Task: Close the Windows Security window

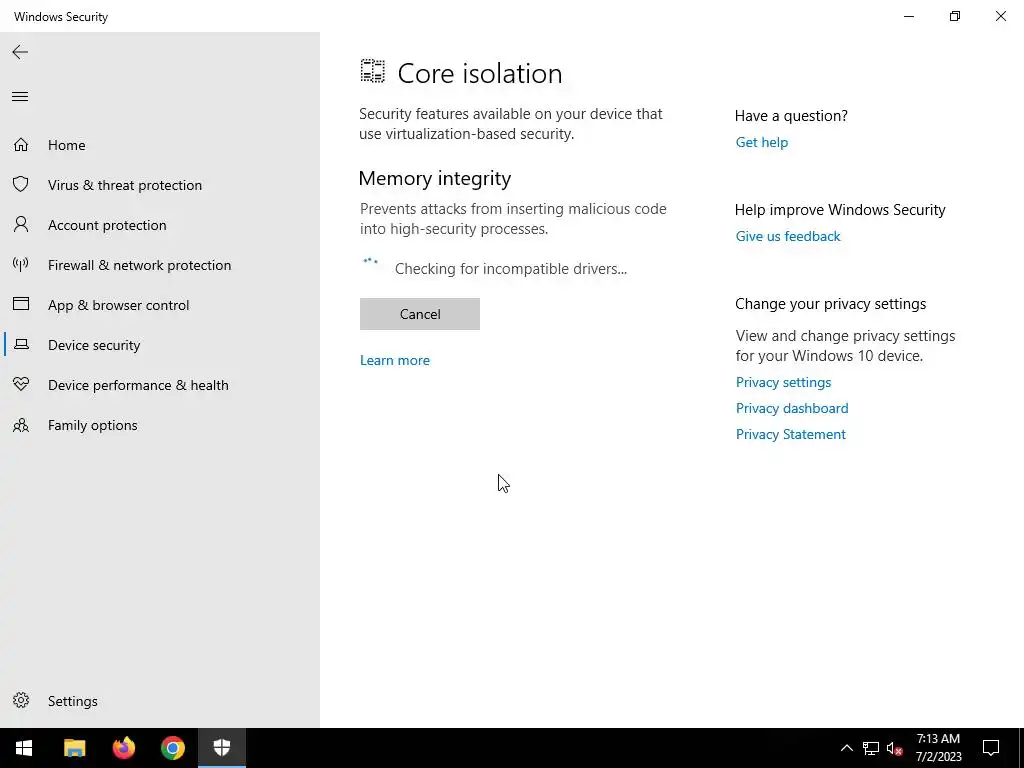Action: tap(1000, 16)
